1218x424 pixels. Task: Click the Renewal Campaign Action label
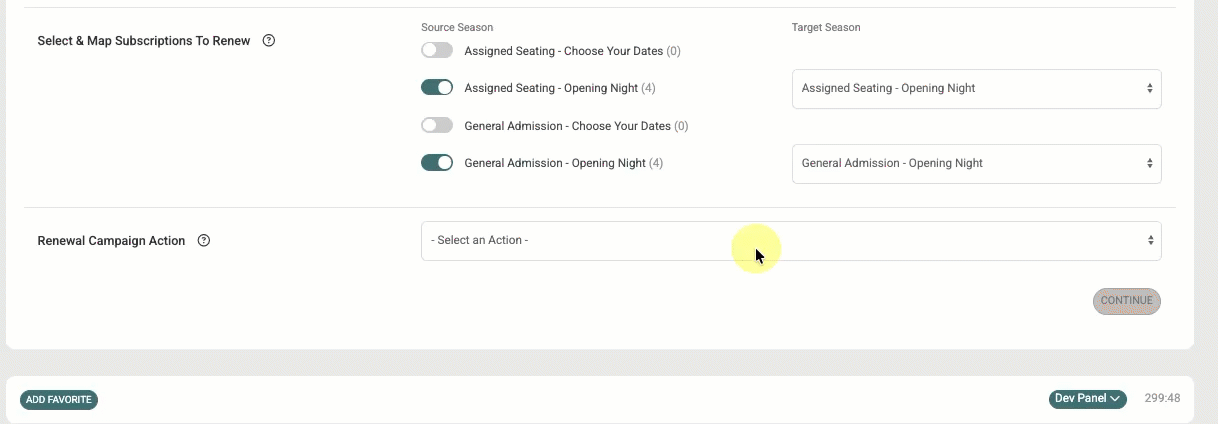click(111, 240)
